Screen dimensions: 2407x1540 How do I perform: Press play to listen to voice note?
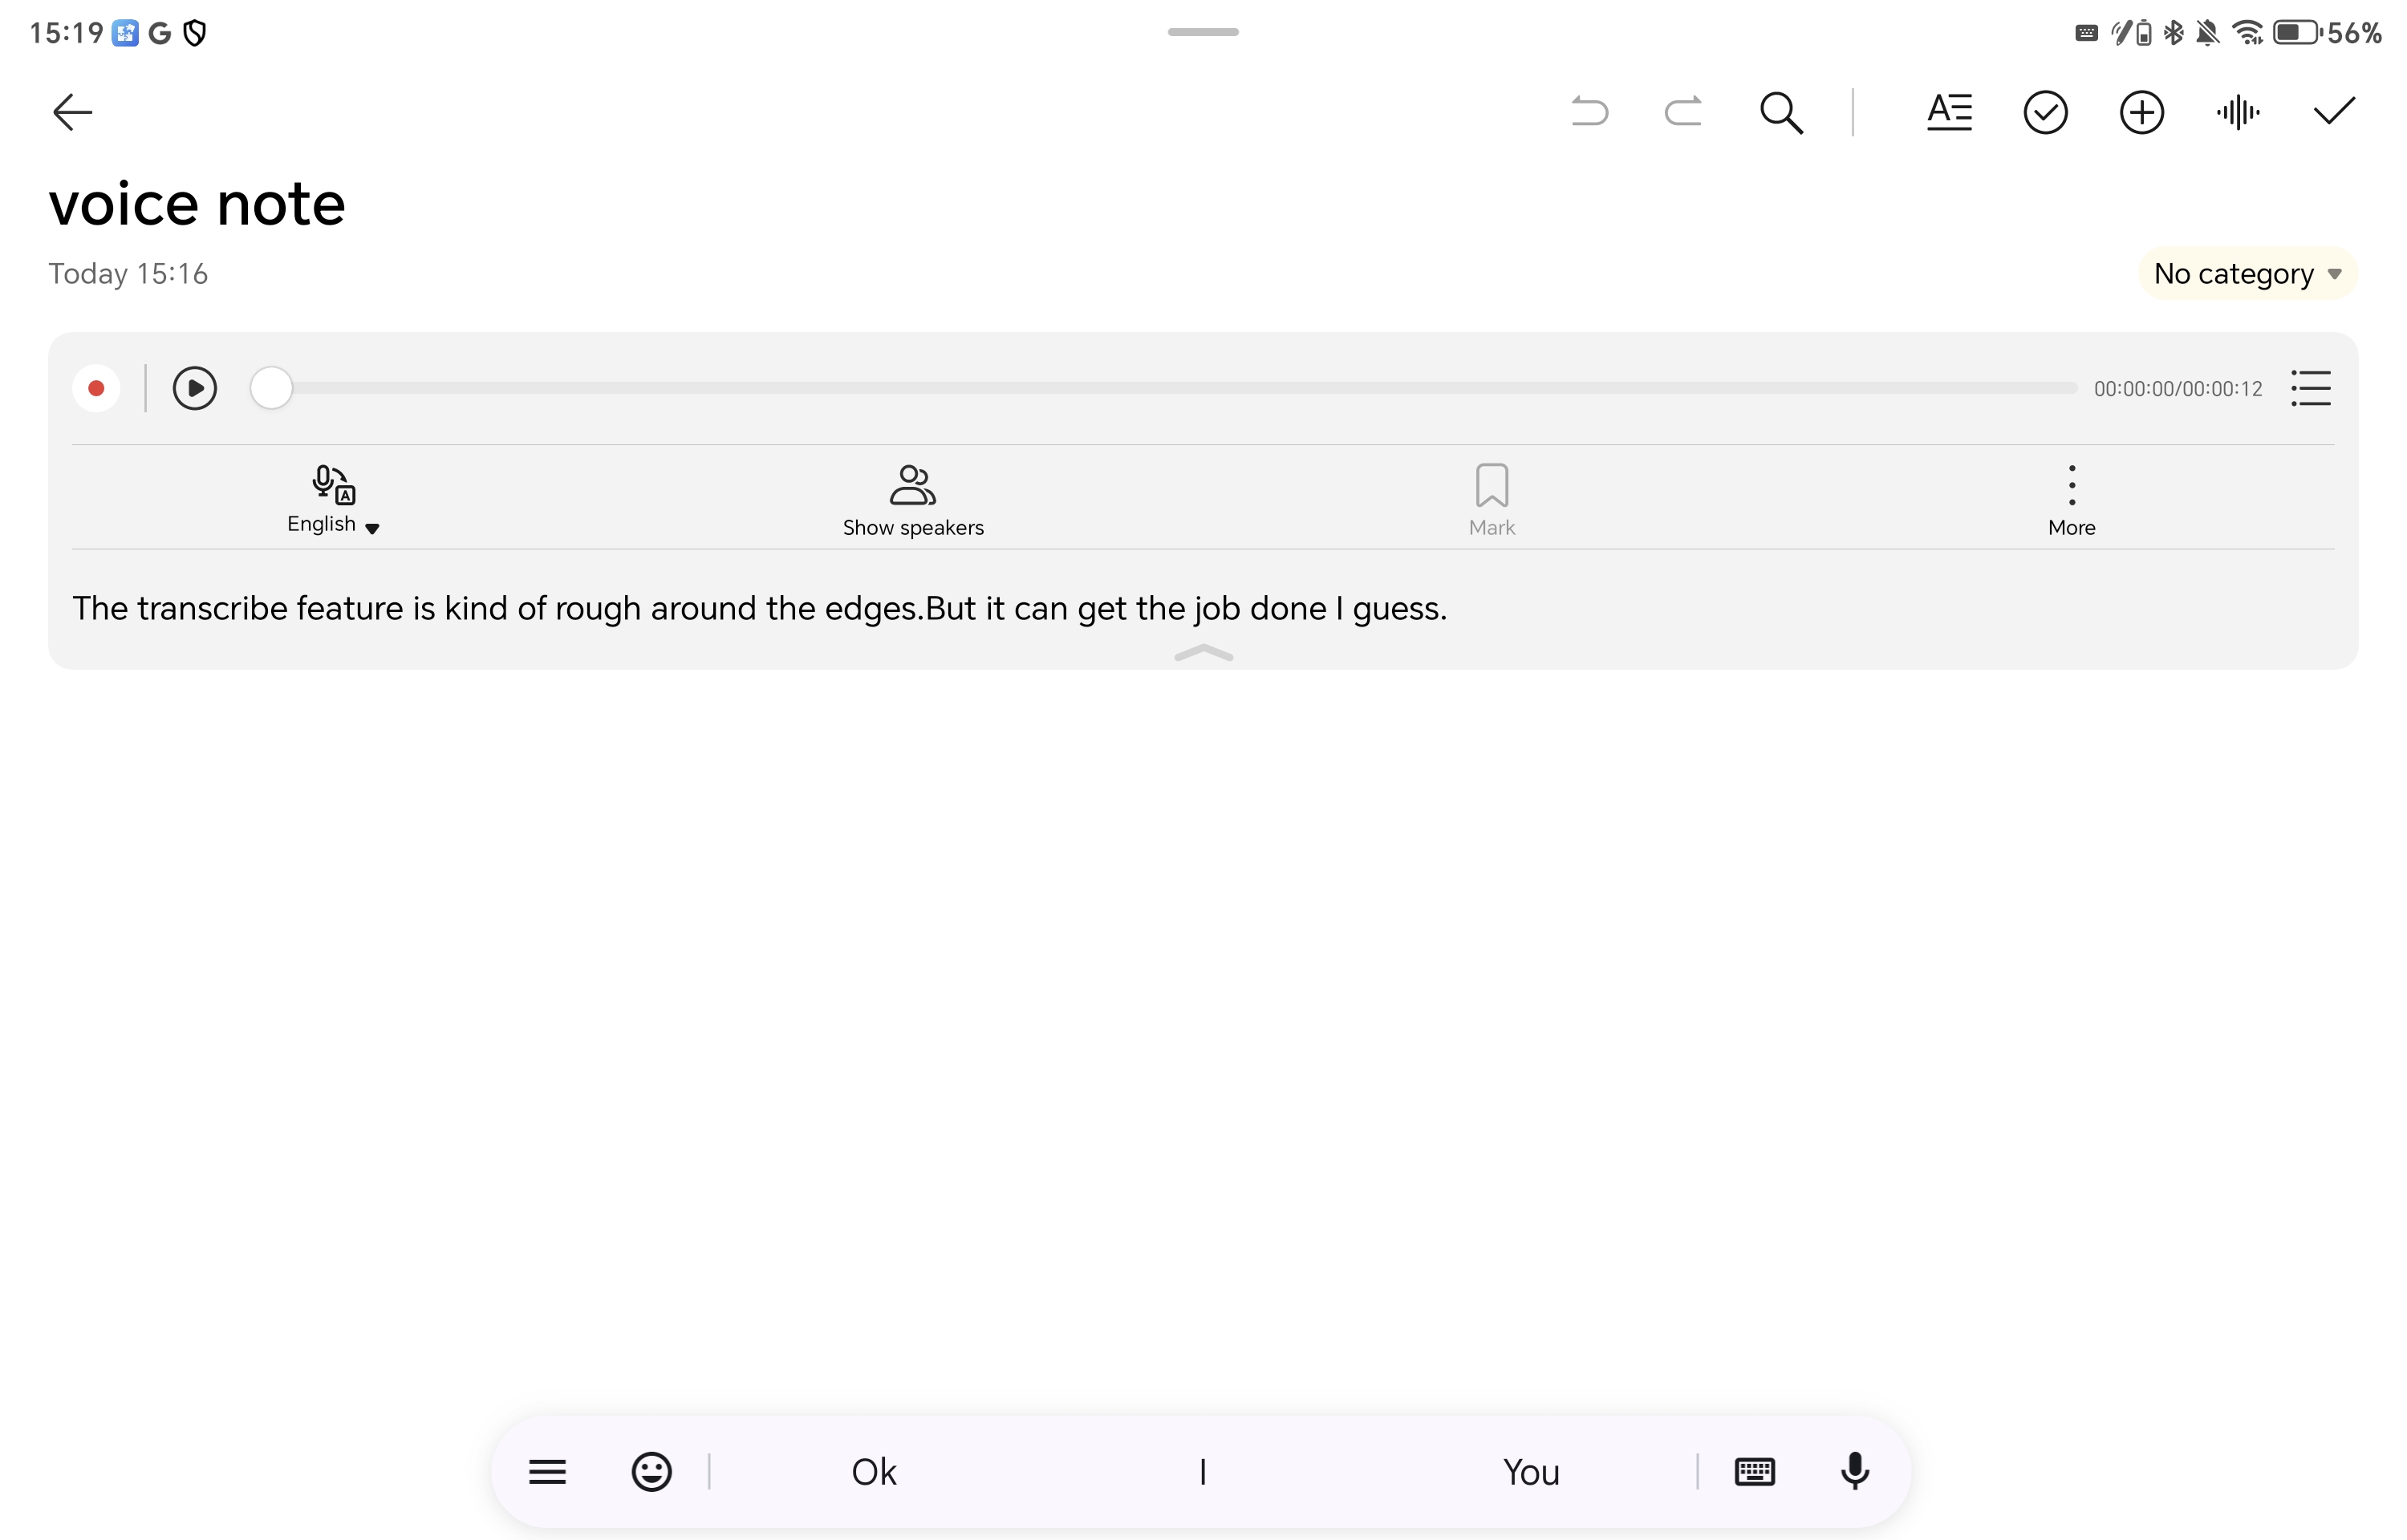pyautogui.click(x=193, y=387)
